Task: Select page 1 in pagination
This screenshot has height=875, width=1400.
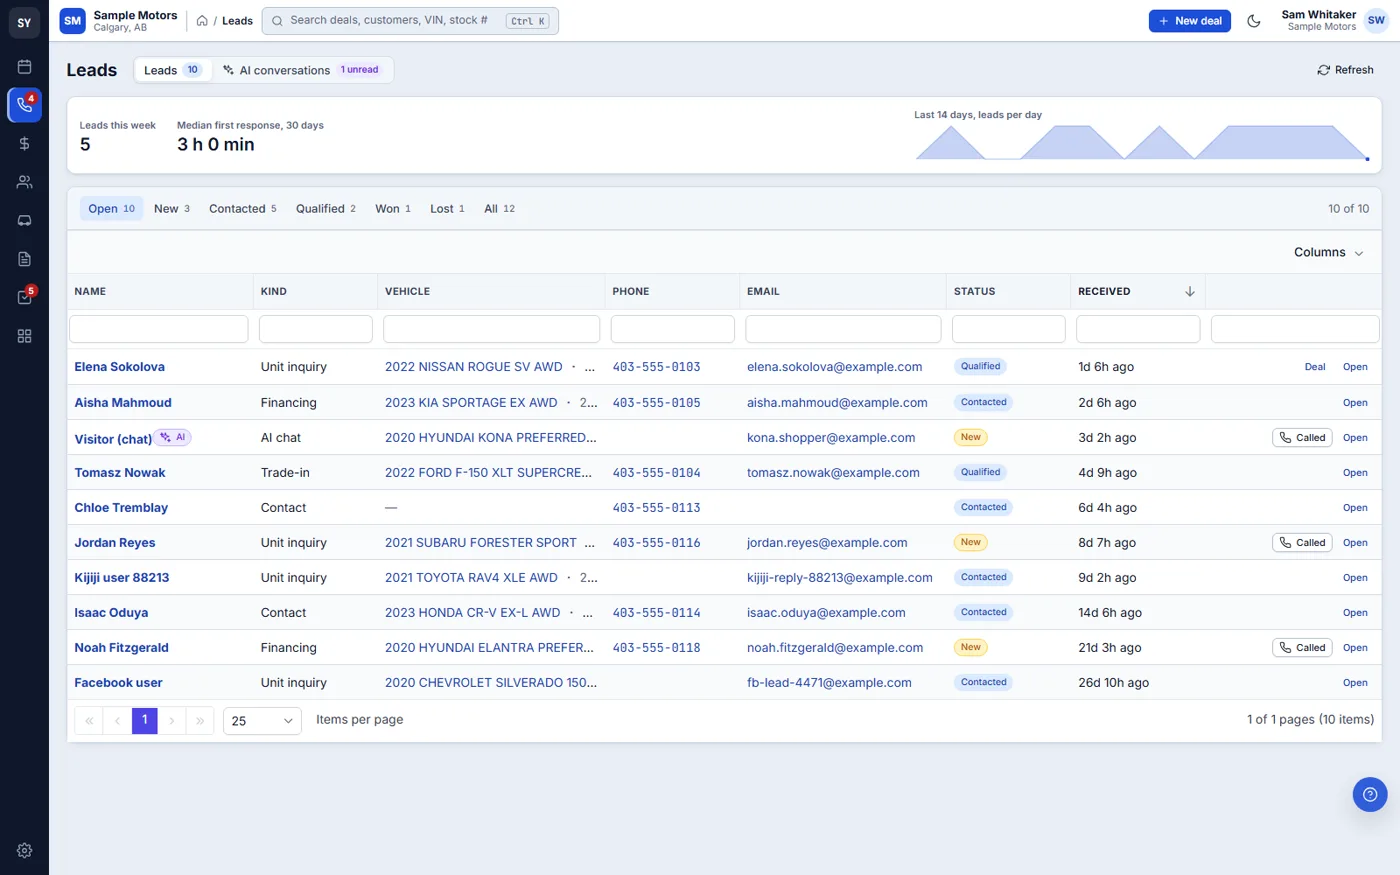Action: click(x=145, y=720)
